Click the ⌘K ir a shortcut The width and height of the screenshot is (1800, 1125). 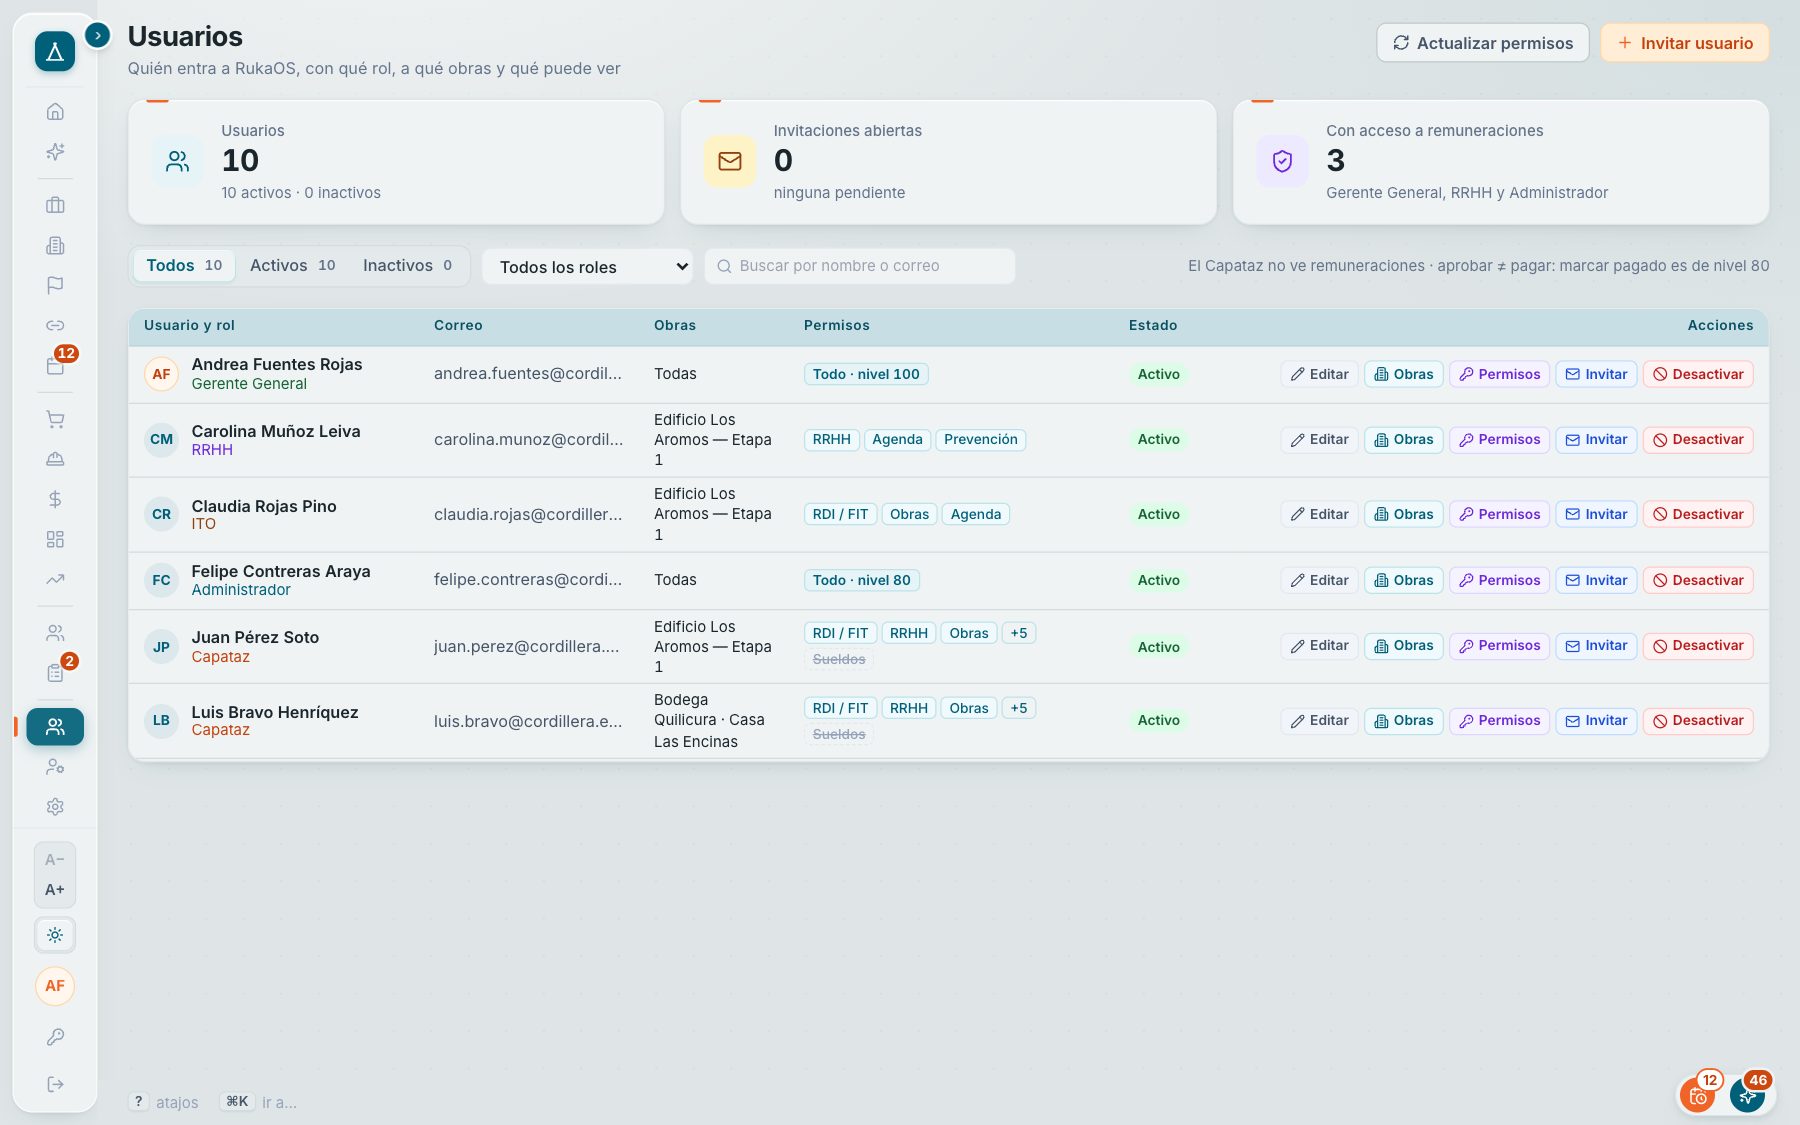click(x=259, y=1102)
